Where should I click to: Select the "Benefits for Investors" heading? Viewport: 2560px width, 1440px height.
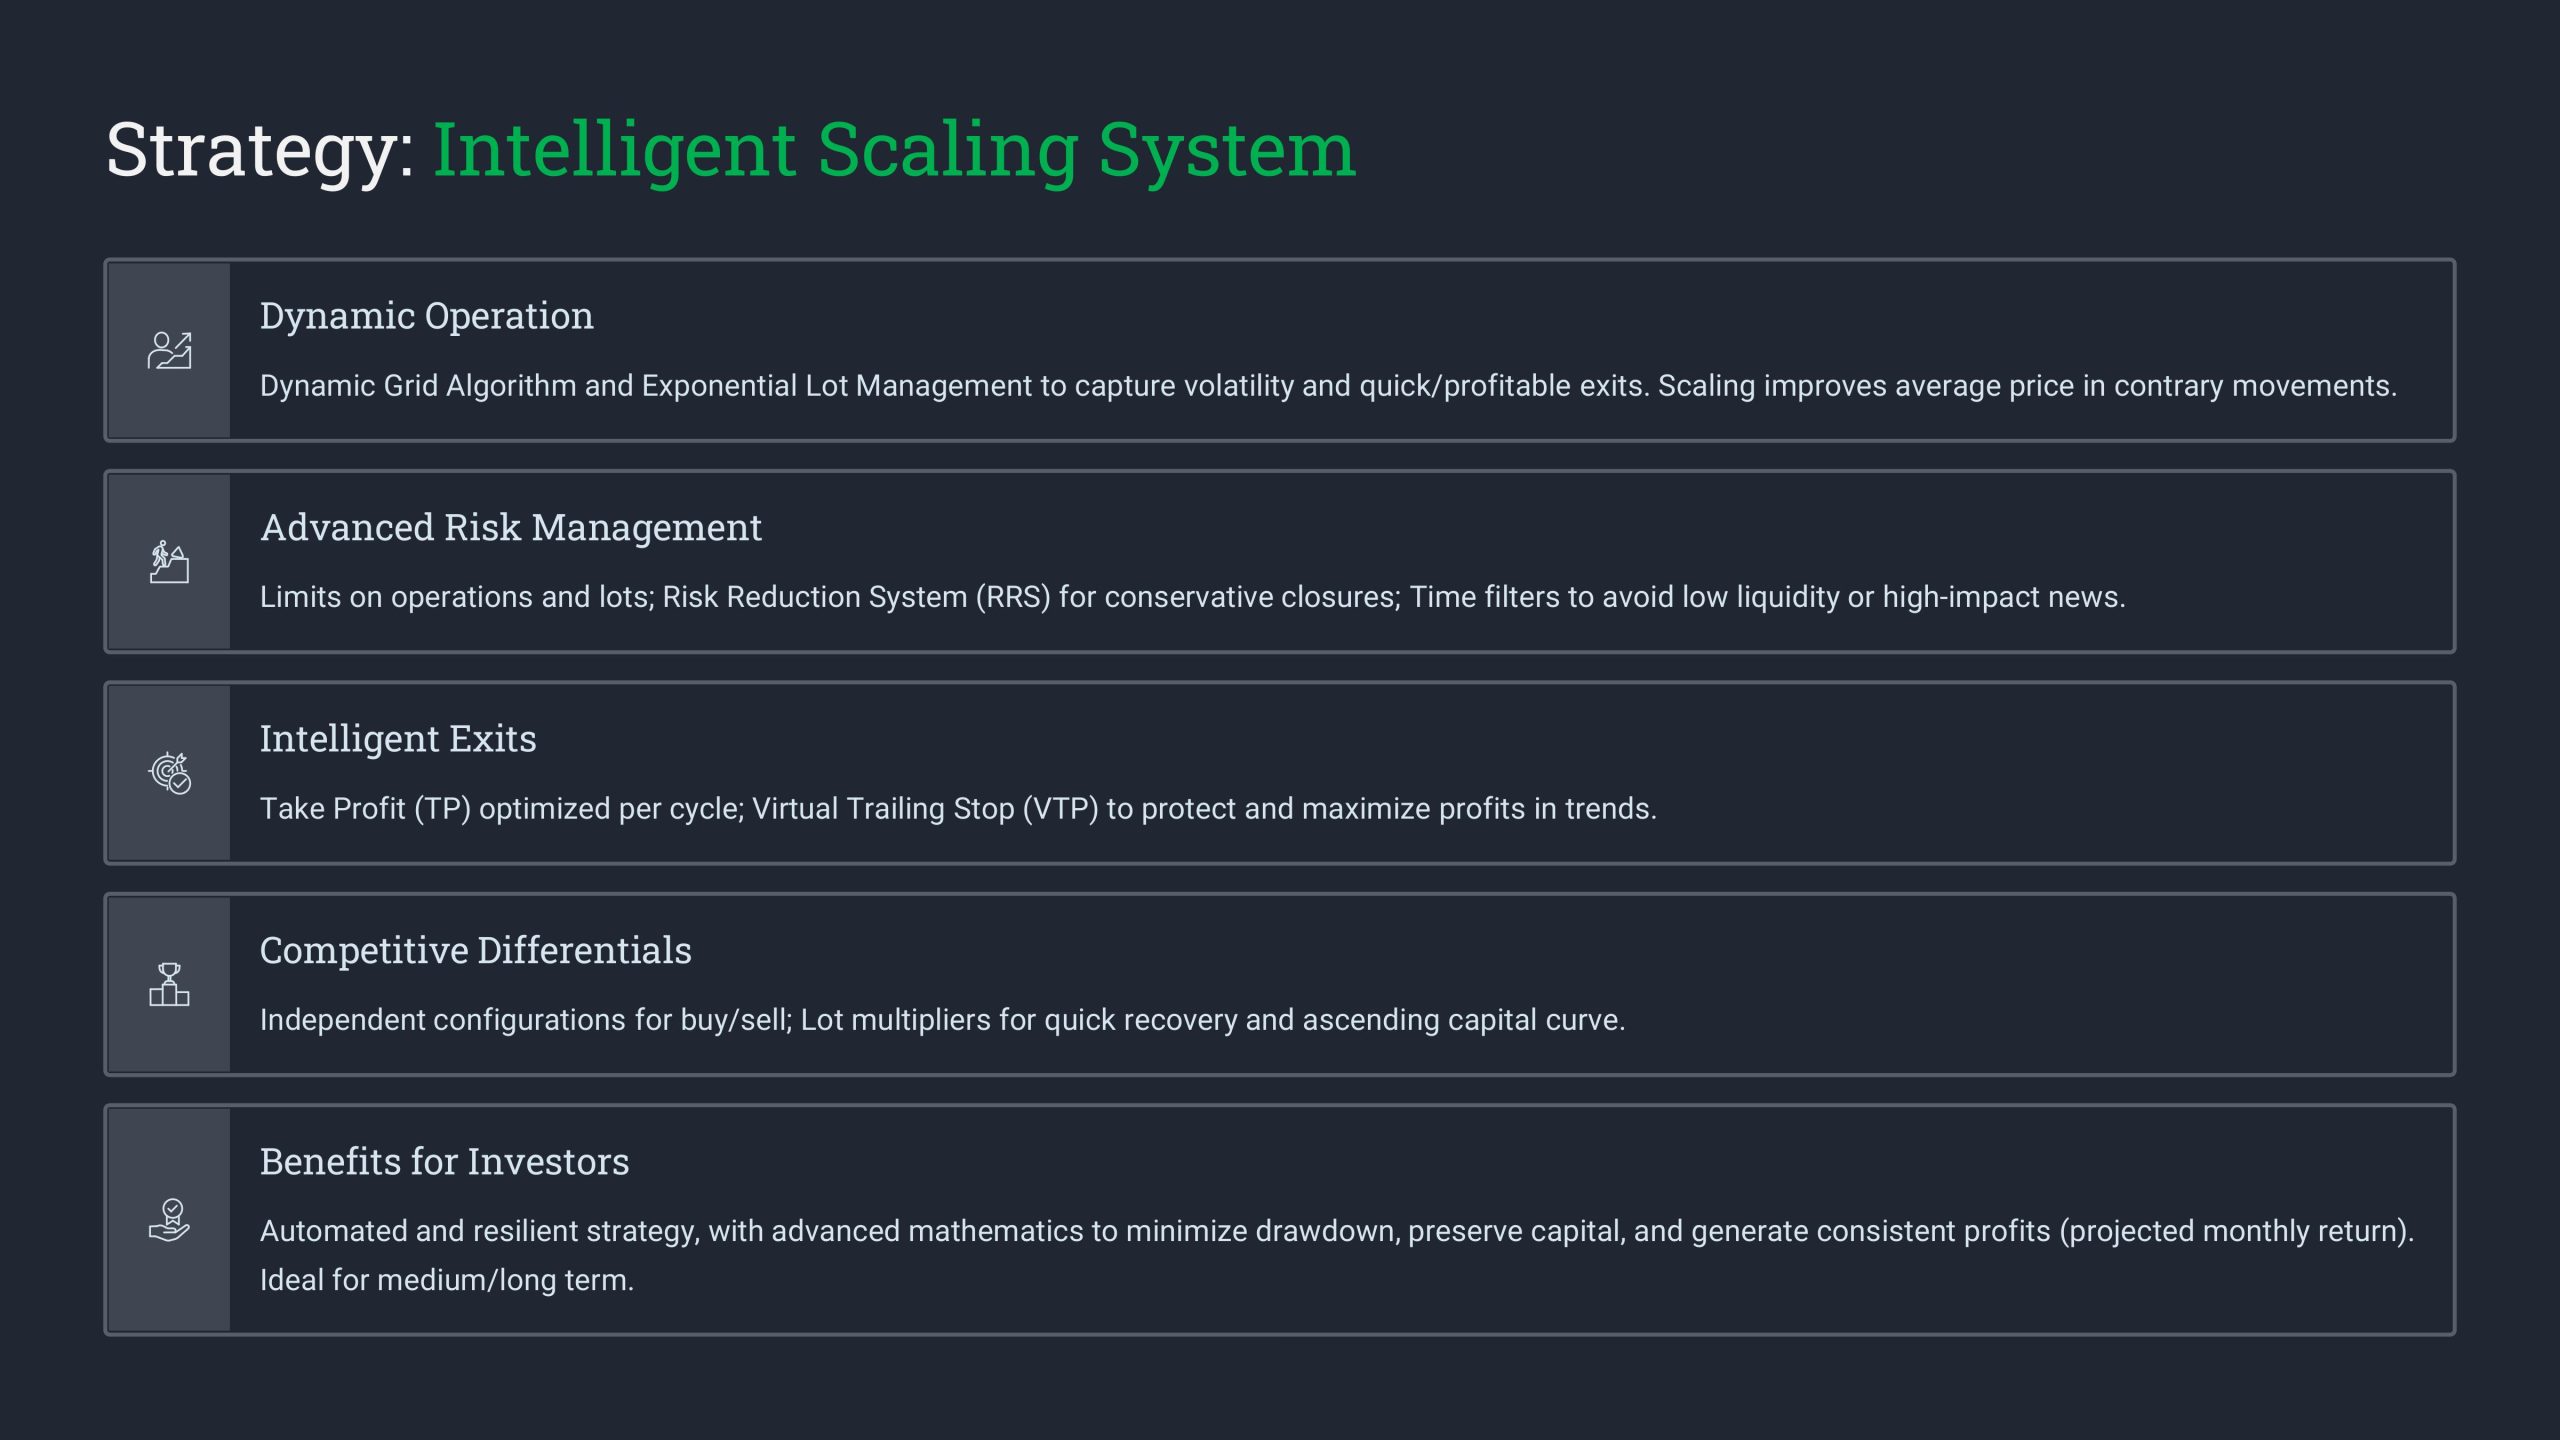[x=444, y=1162]
